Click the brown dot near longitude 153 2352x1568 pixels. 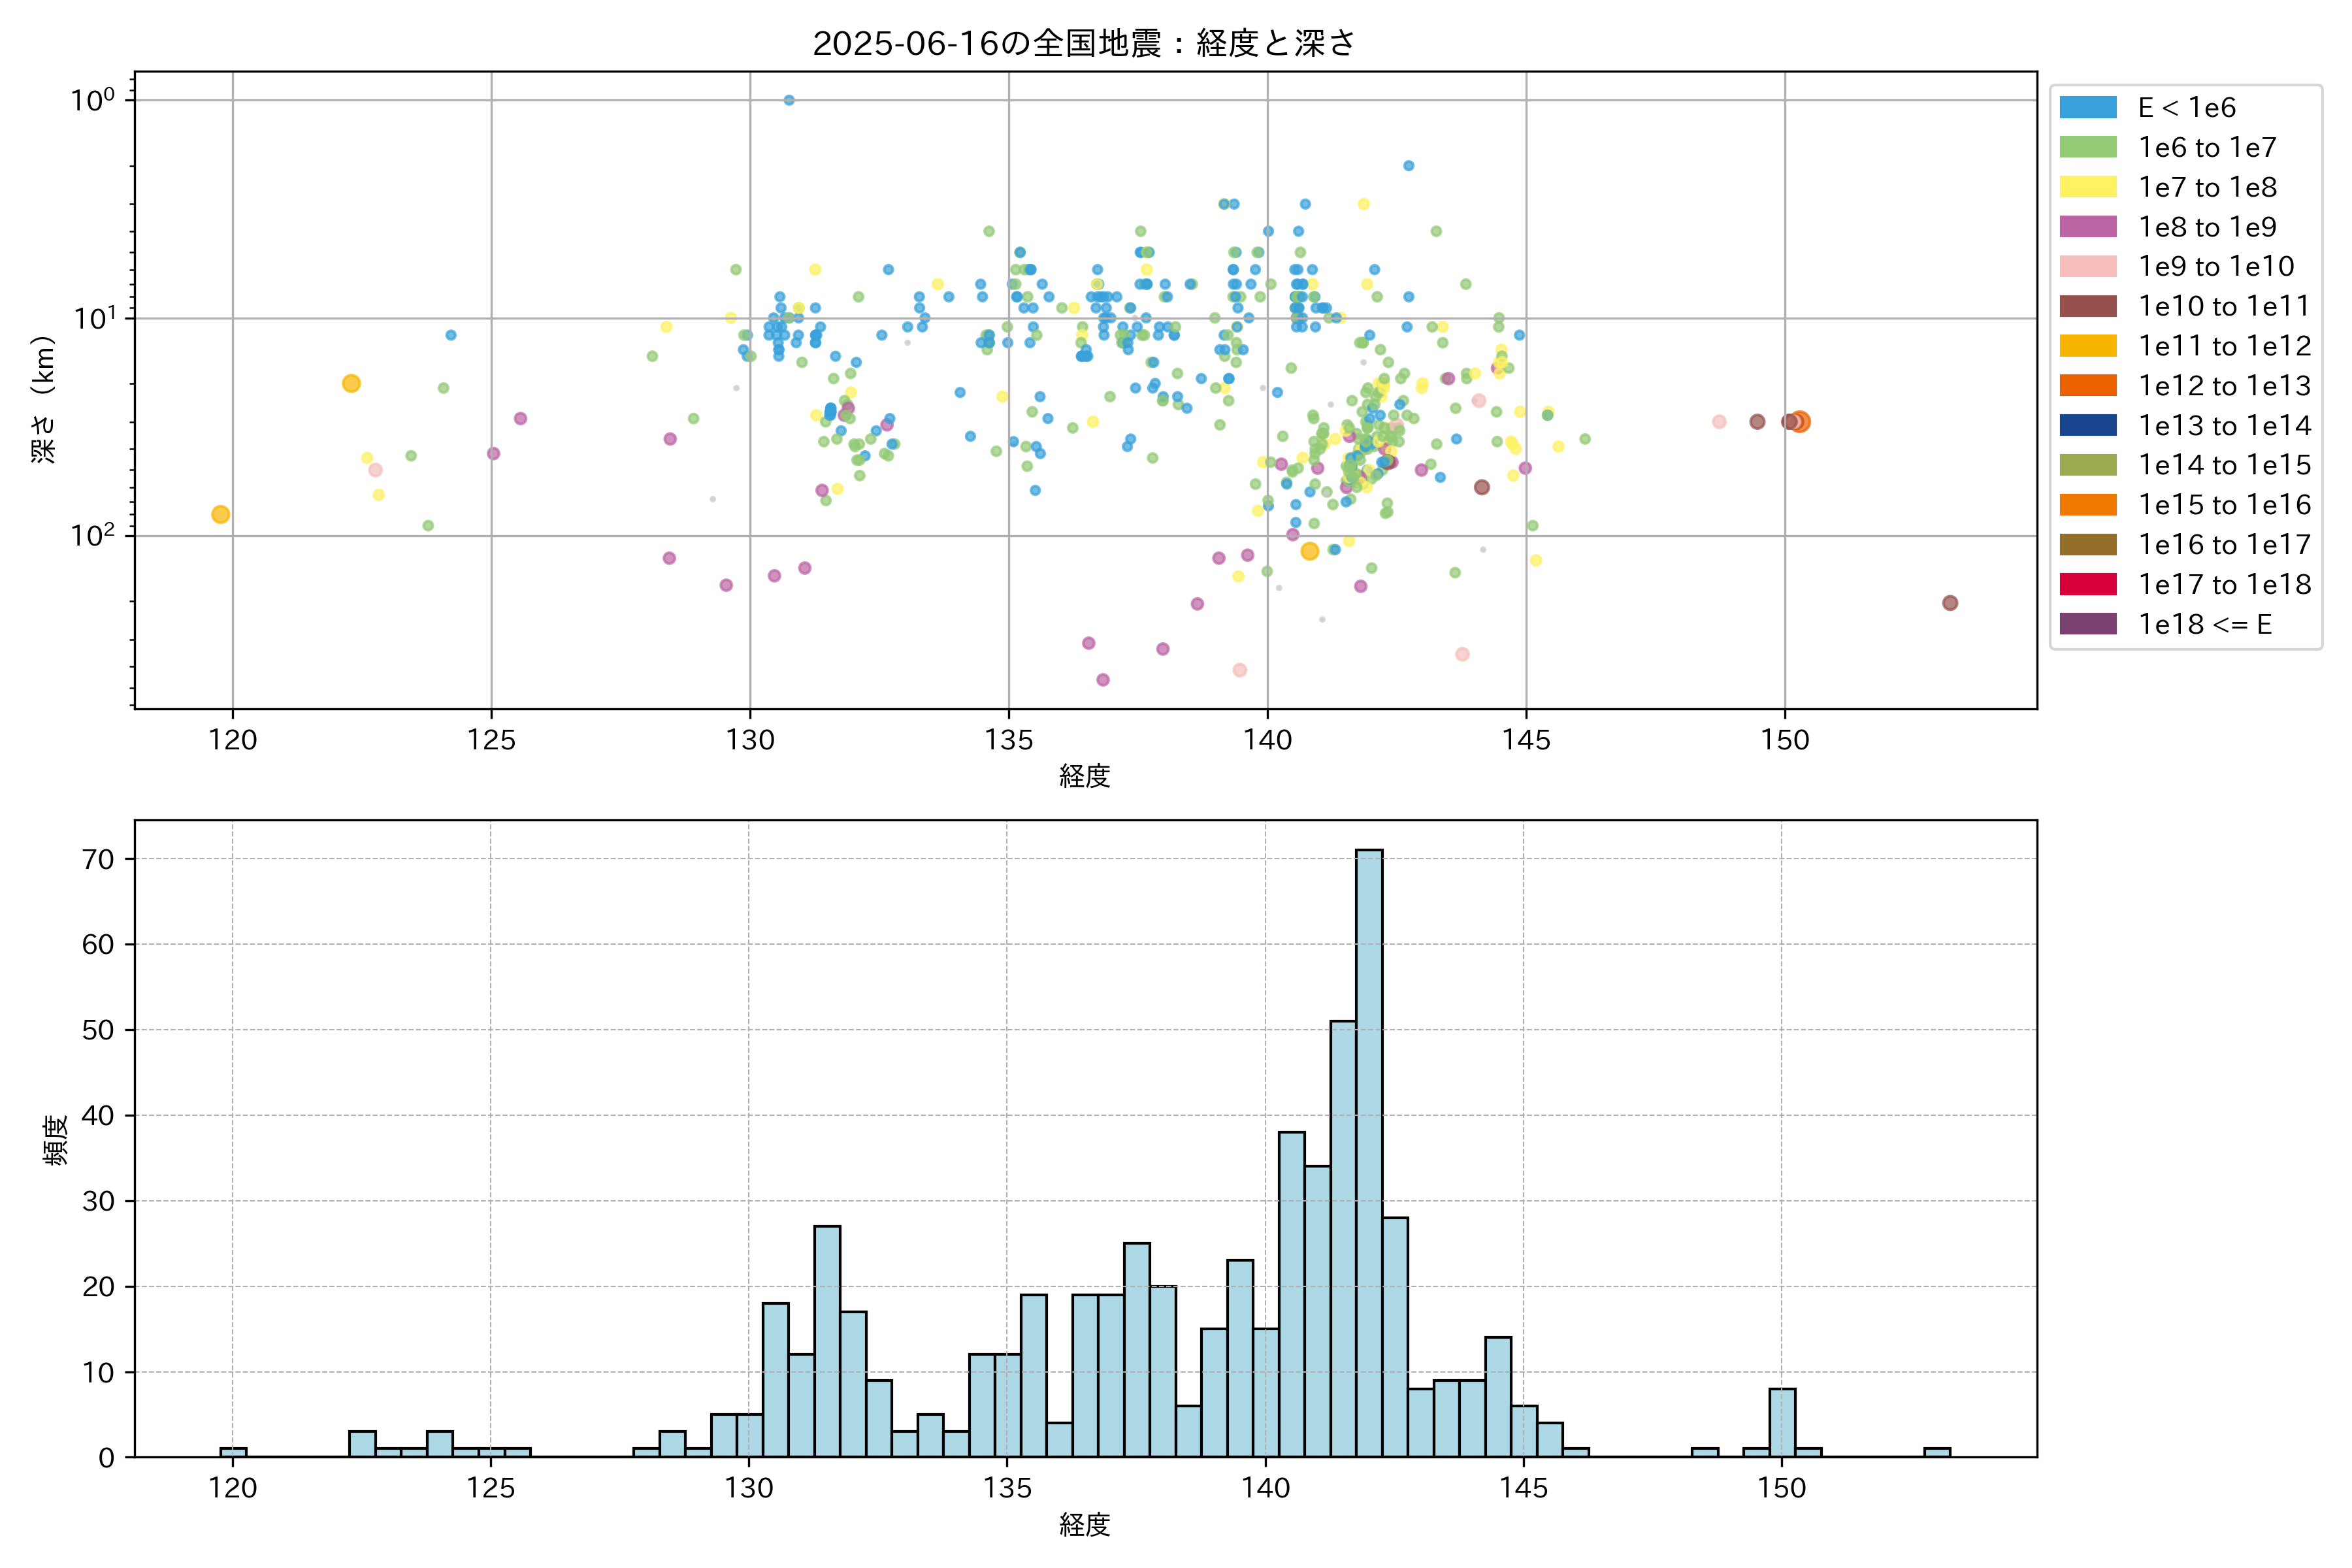coord(1949,603)
